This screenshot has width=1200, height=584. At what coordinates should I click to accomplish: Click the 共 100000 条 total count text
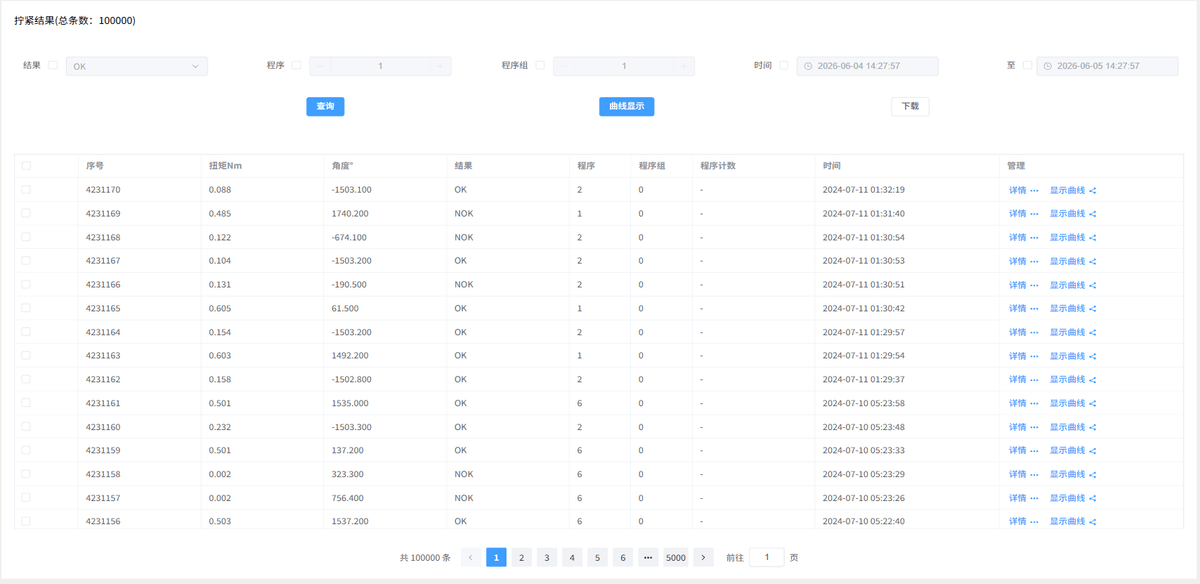(425, 558)
